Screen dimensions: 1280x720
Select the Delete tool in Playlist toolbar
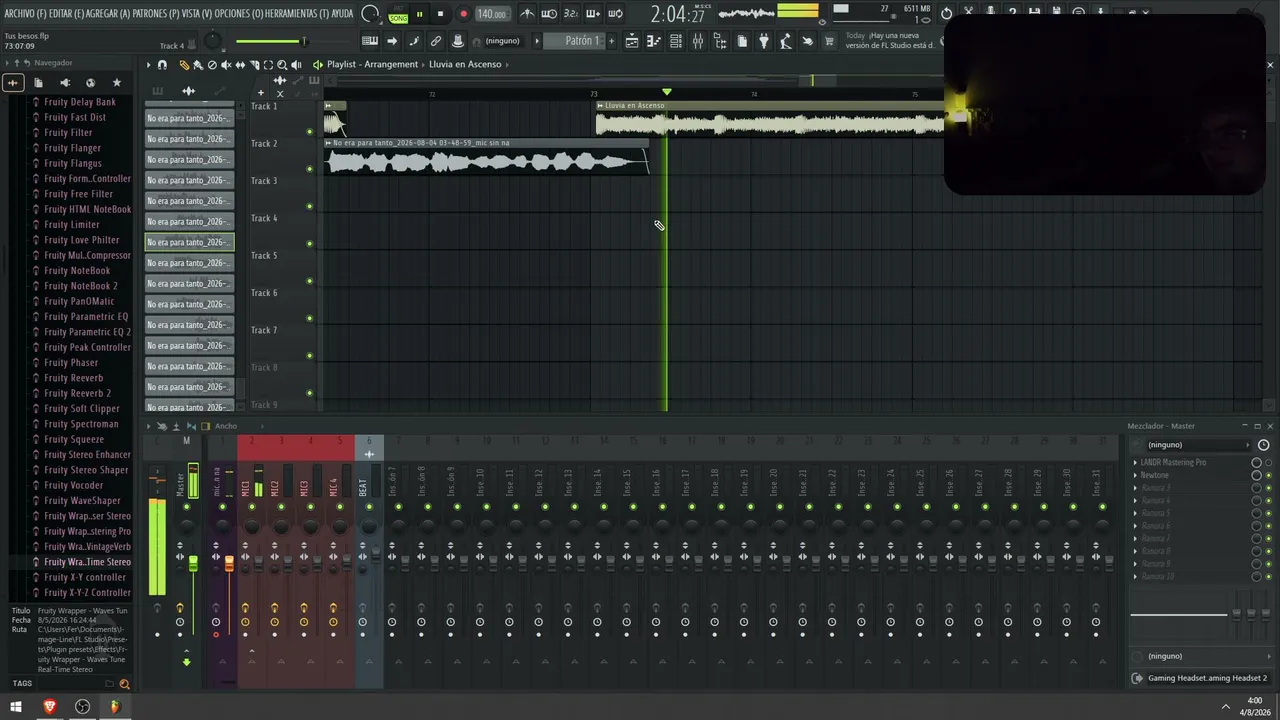coord(212,65)
